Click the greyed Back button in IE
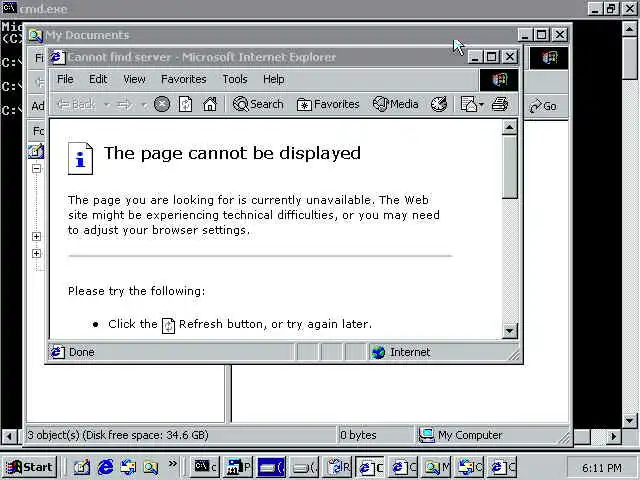Viewport: 640px width, 480px height. click(76, 105)
